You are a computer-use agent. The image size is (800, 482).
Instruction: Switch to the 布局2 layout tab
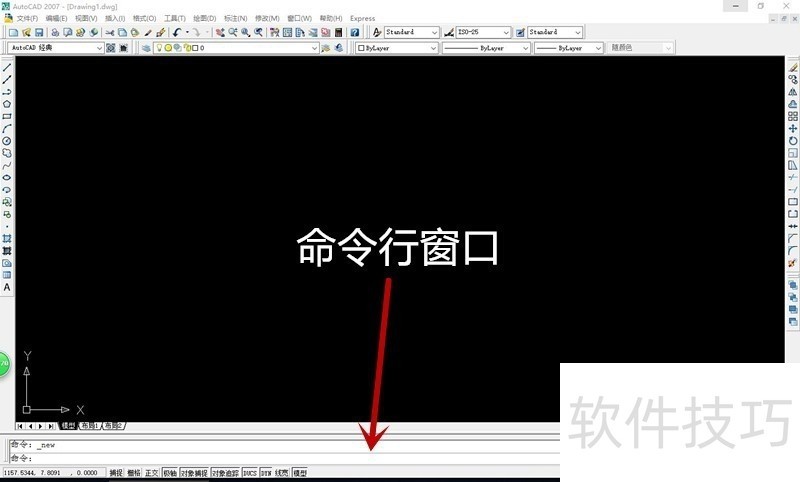[x=113, y=425]
